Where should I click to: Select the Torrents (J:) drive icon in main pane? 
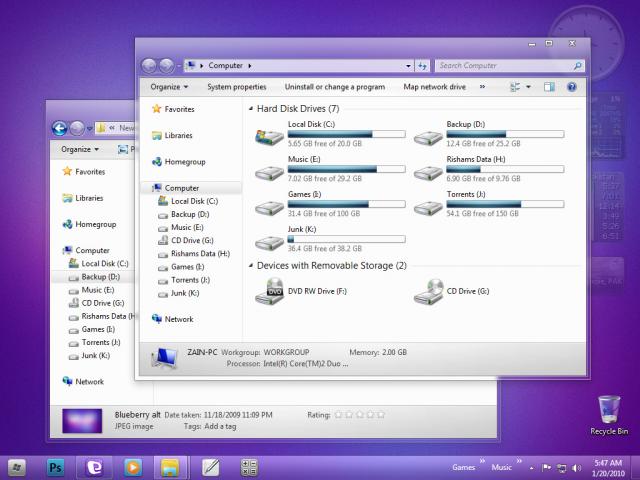(428, 208)
